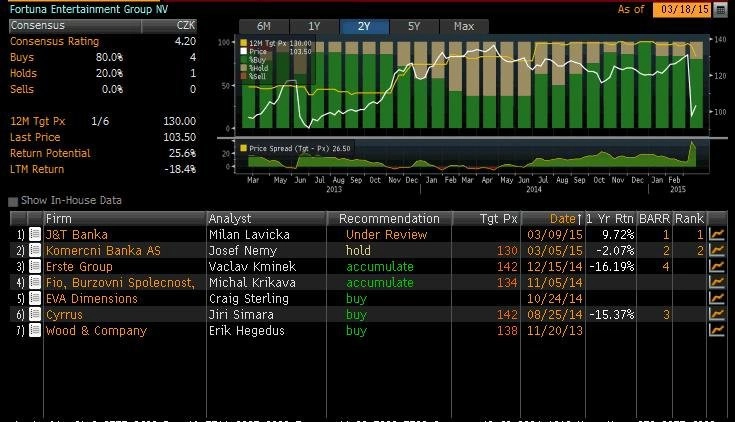This screenshot has height=422, width=735.
Task: Edit the As of date field 03/18/15
Action: point(682,9)
